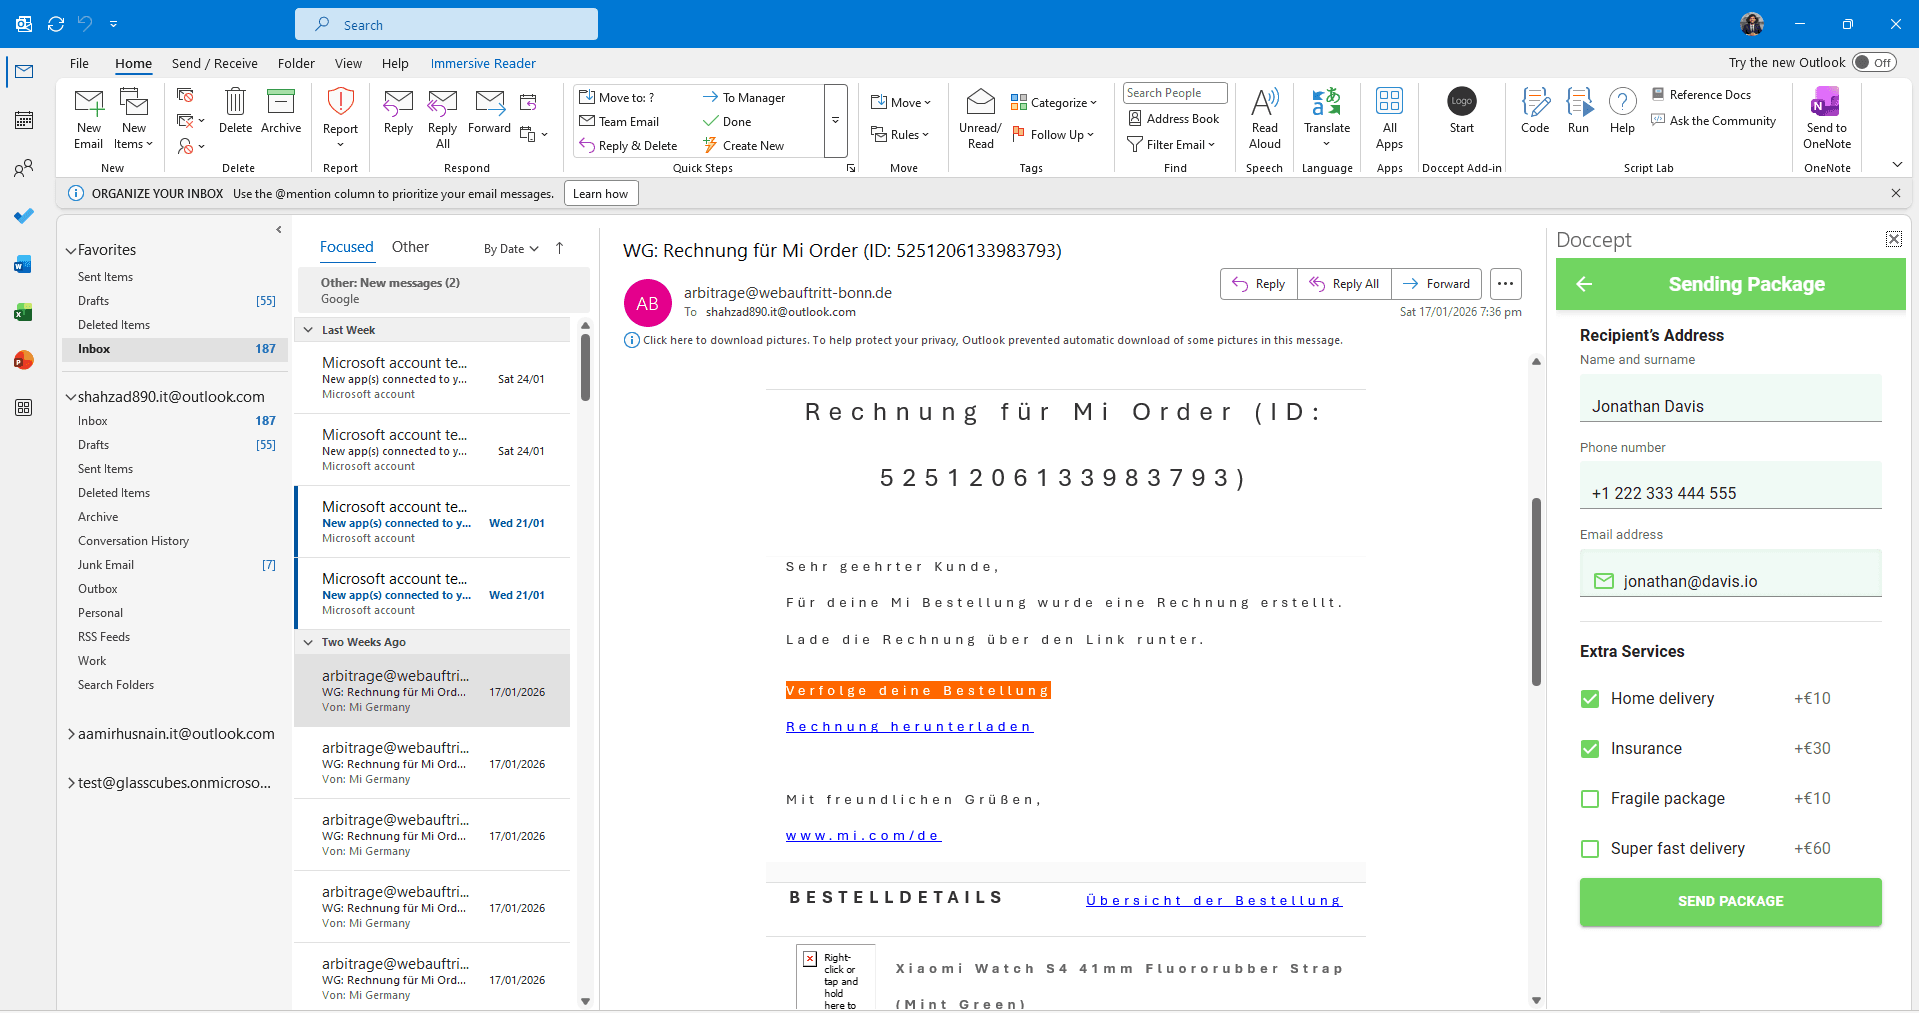
Task: Click the Script Lab Run icon
Action: [1578, 102]
